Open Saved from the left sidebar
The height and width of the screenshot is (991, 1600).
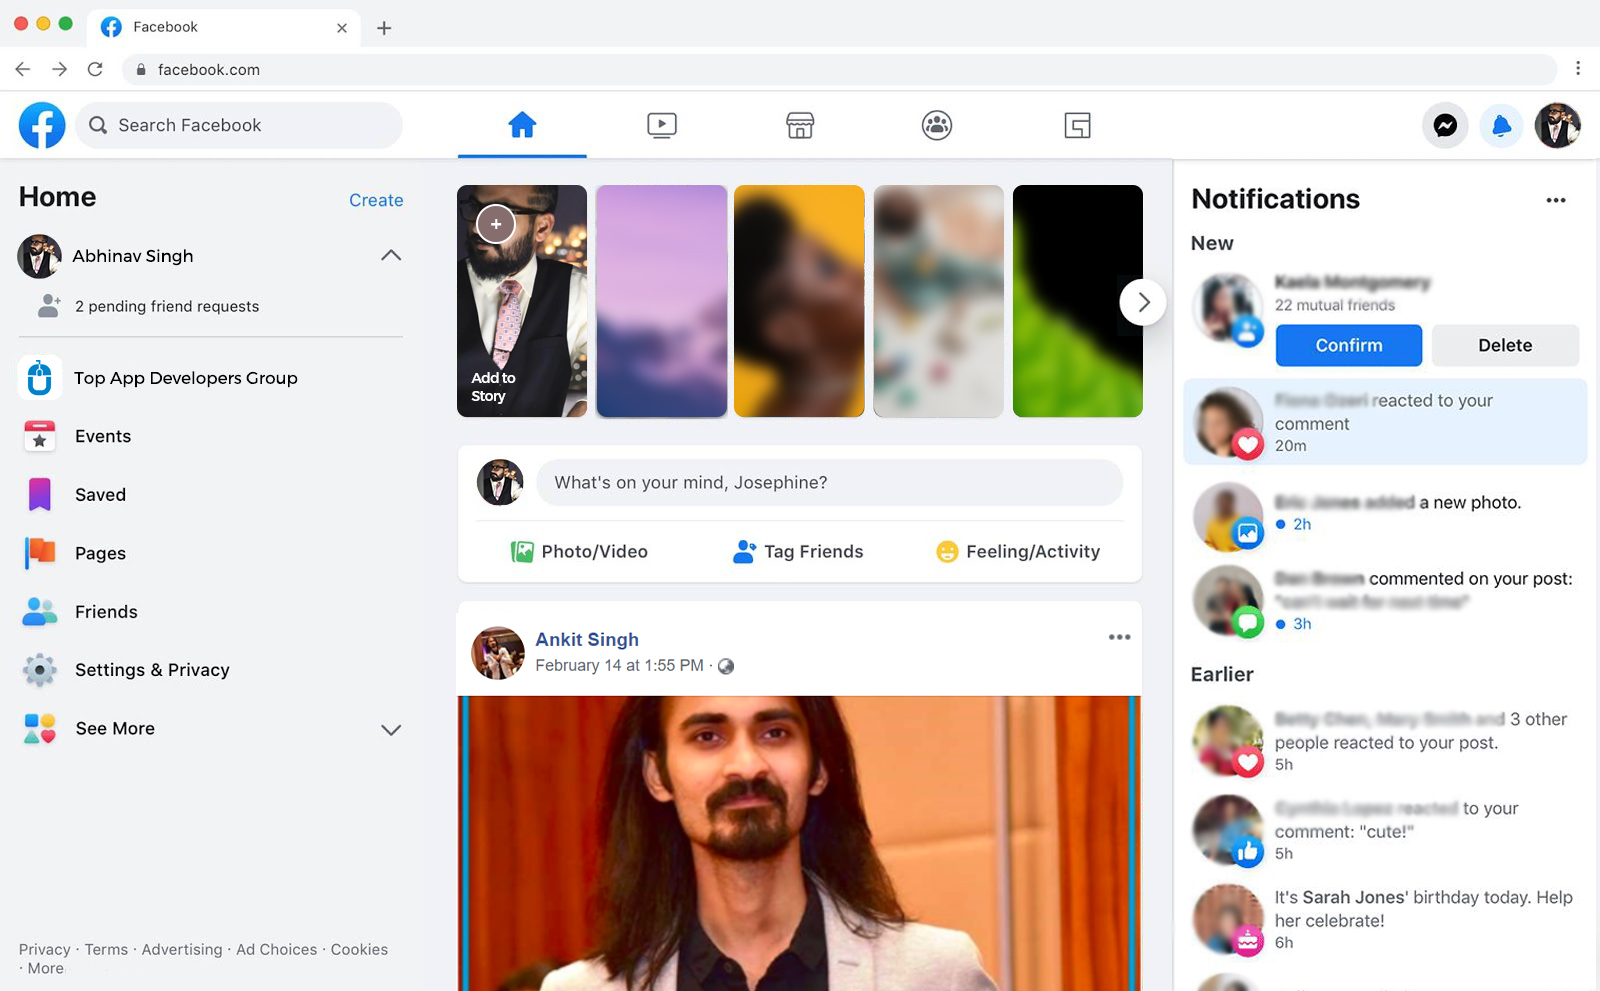[x=100, y=495]
